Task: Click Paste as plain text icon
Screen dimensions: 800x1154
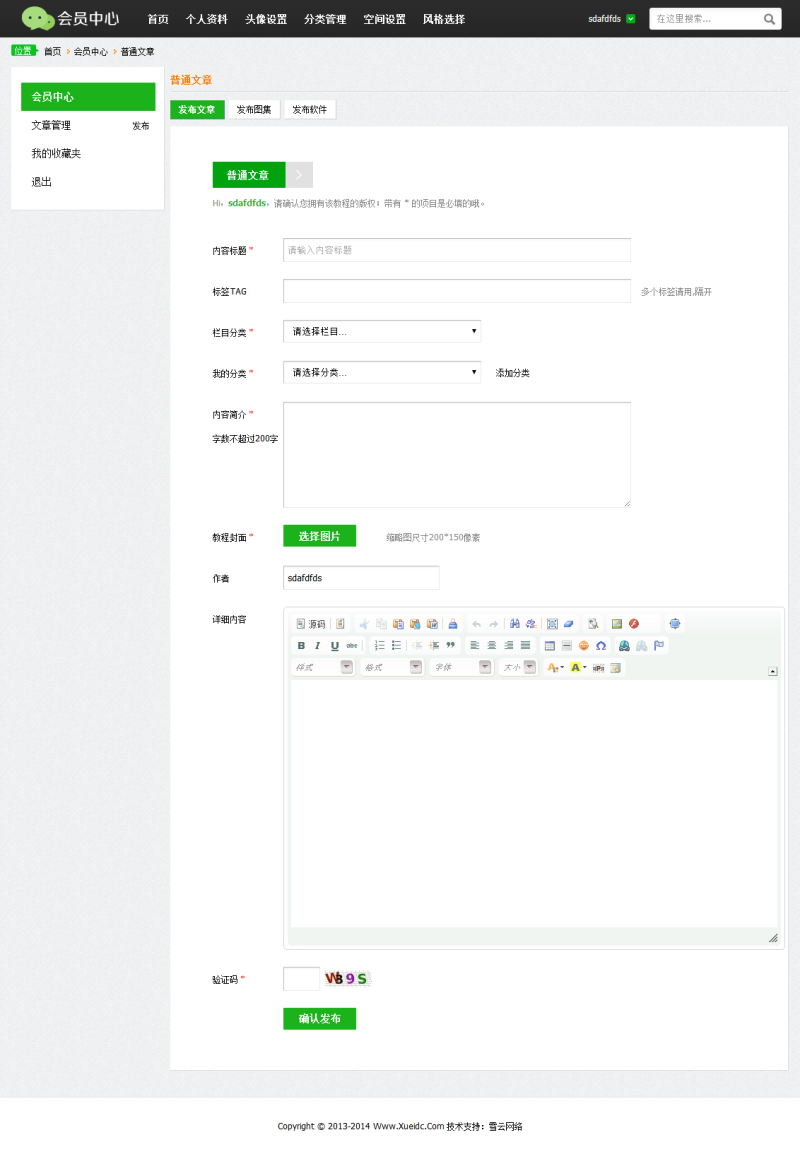Action: click(415, 624)
